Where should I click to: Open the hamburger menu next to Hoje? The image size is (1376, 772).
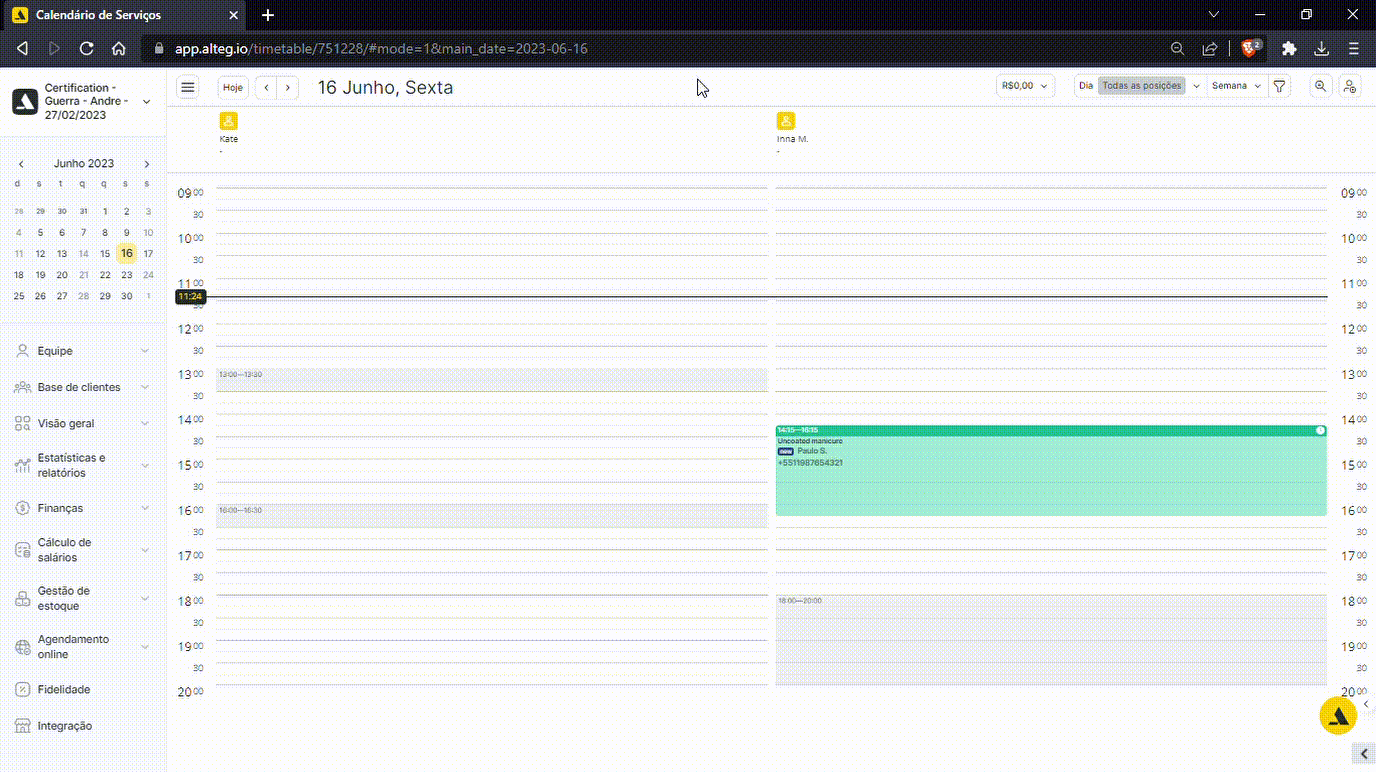coord(187,87)
